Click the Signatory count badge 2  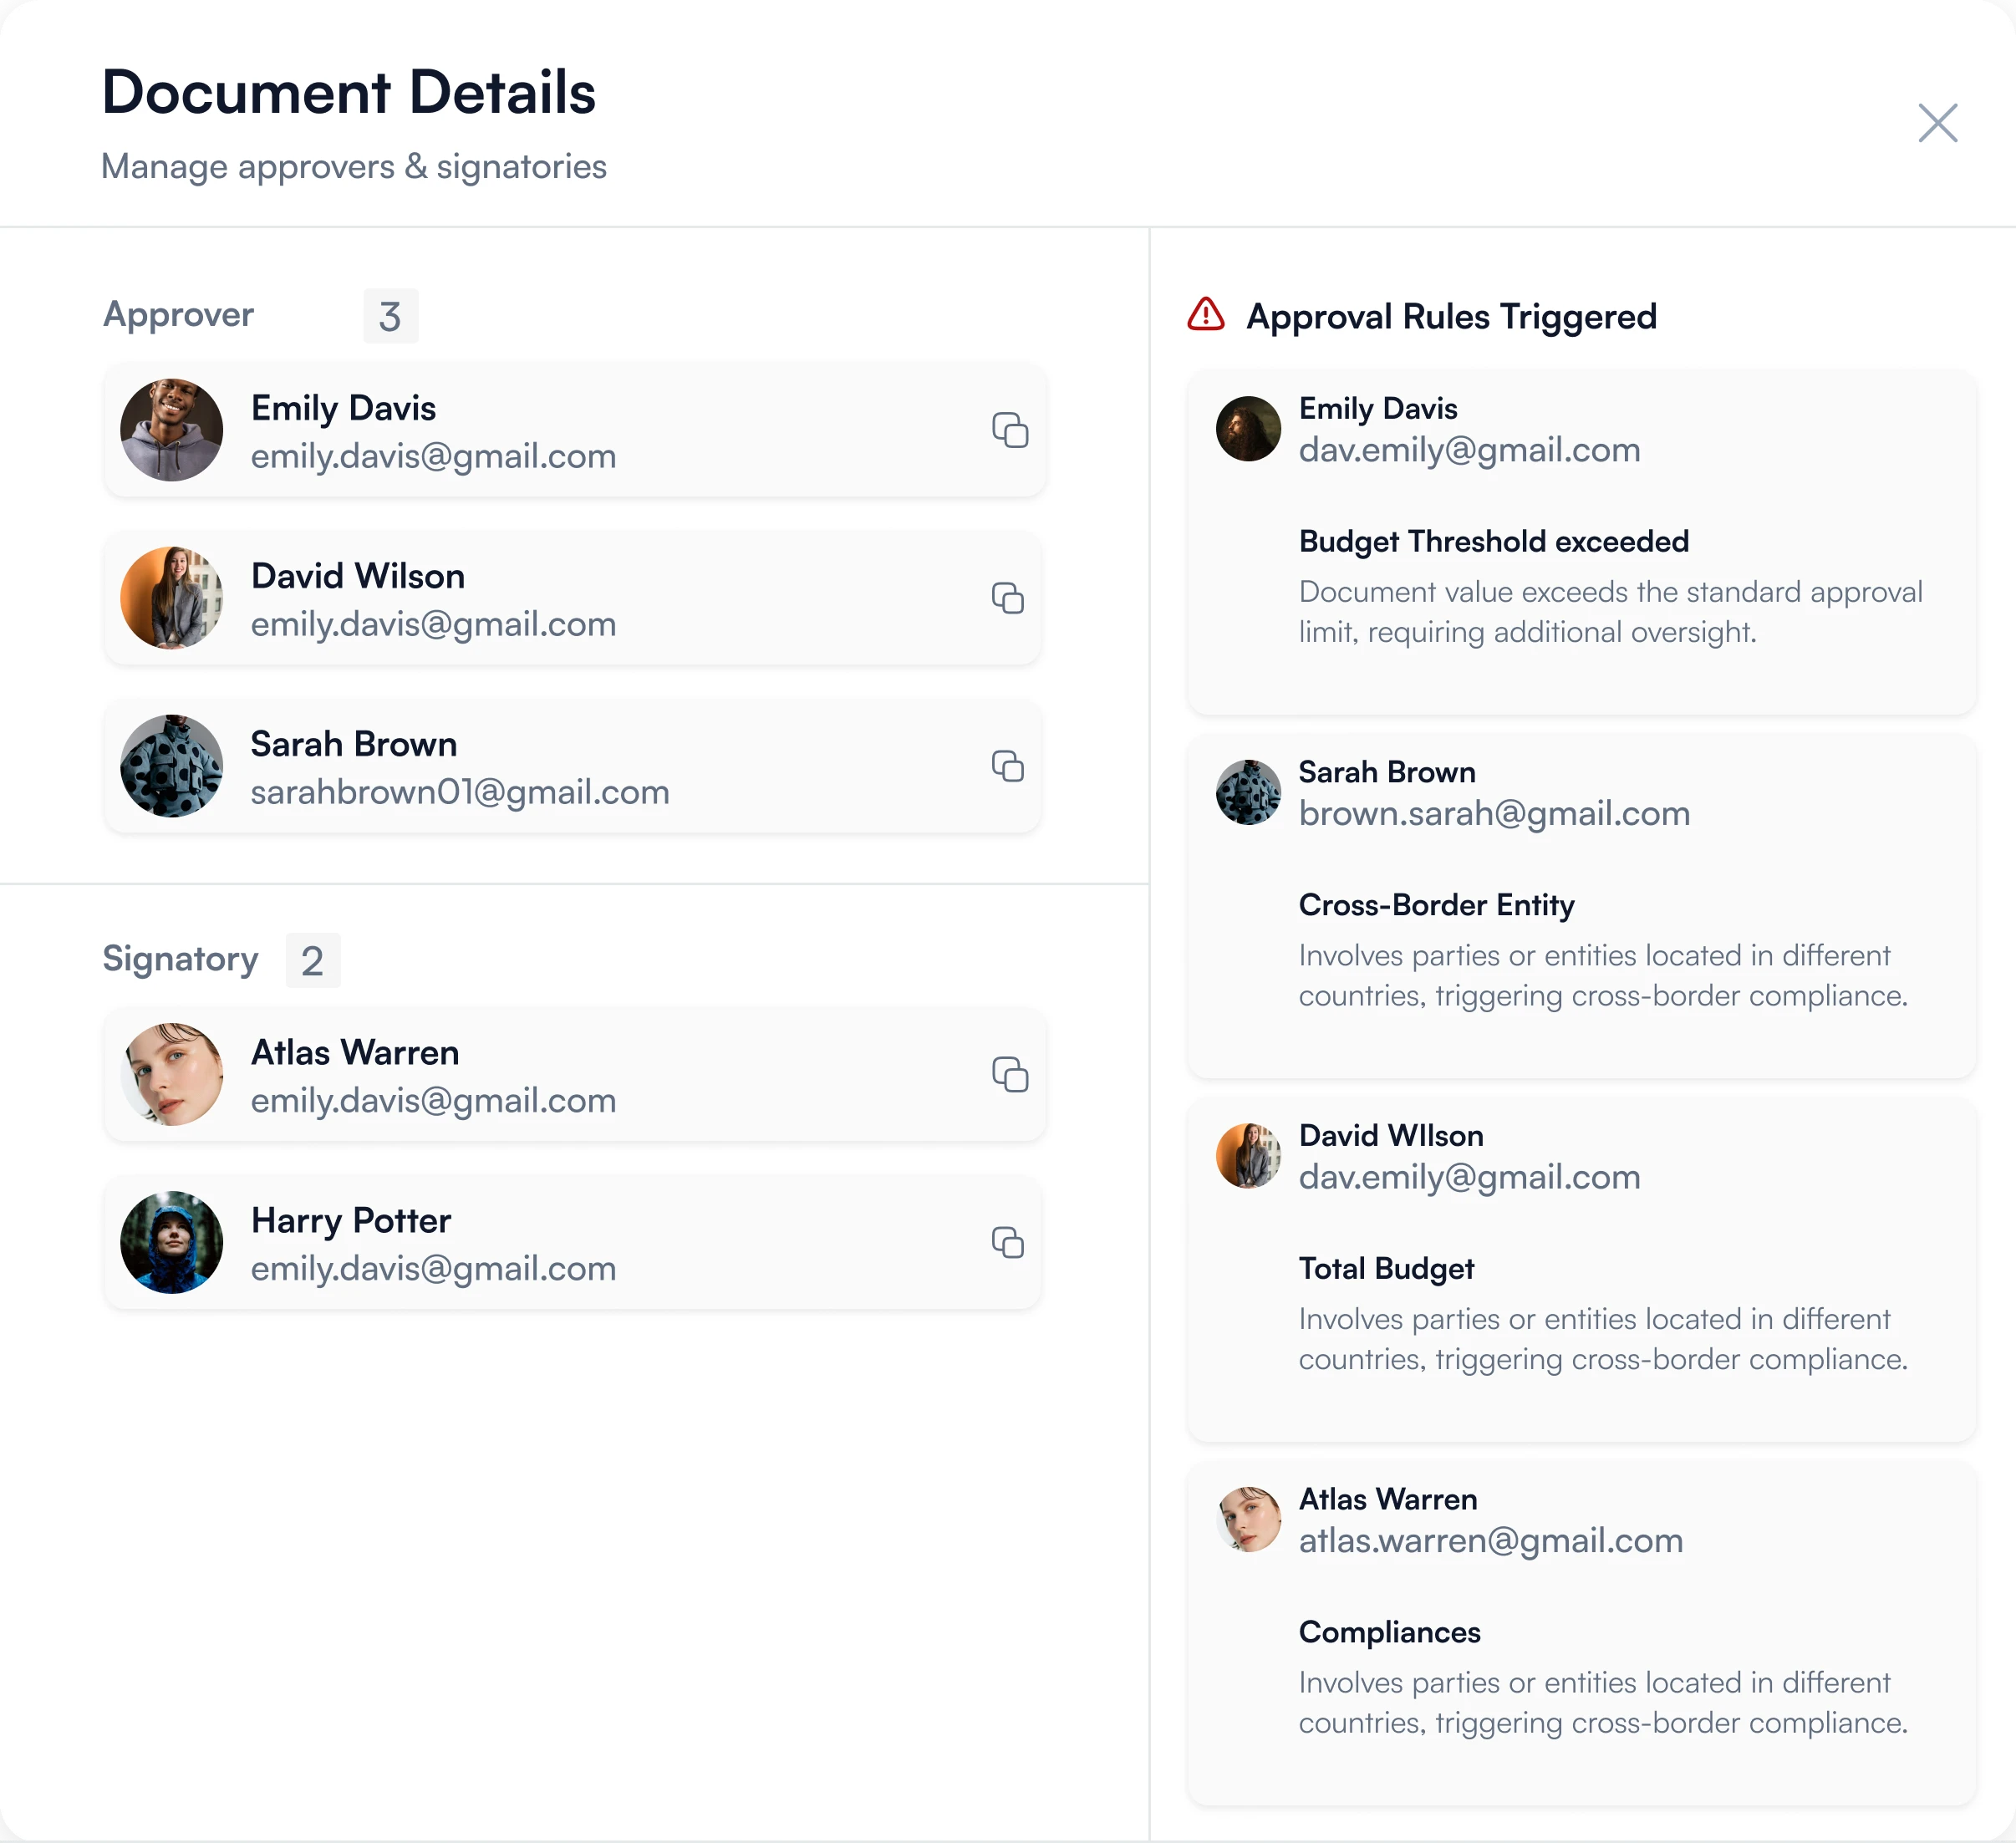(313, 961)
